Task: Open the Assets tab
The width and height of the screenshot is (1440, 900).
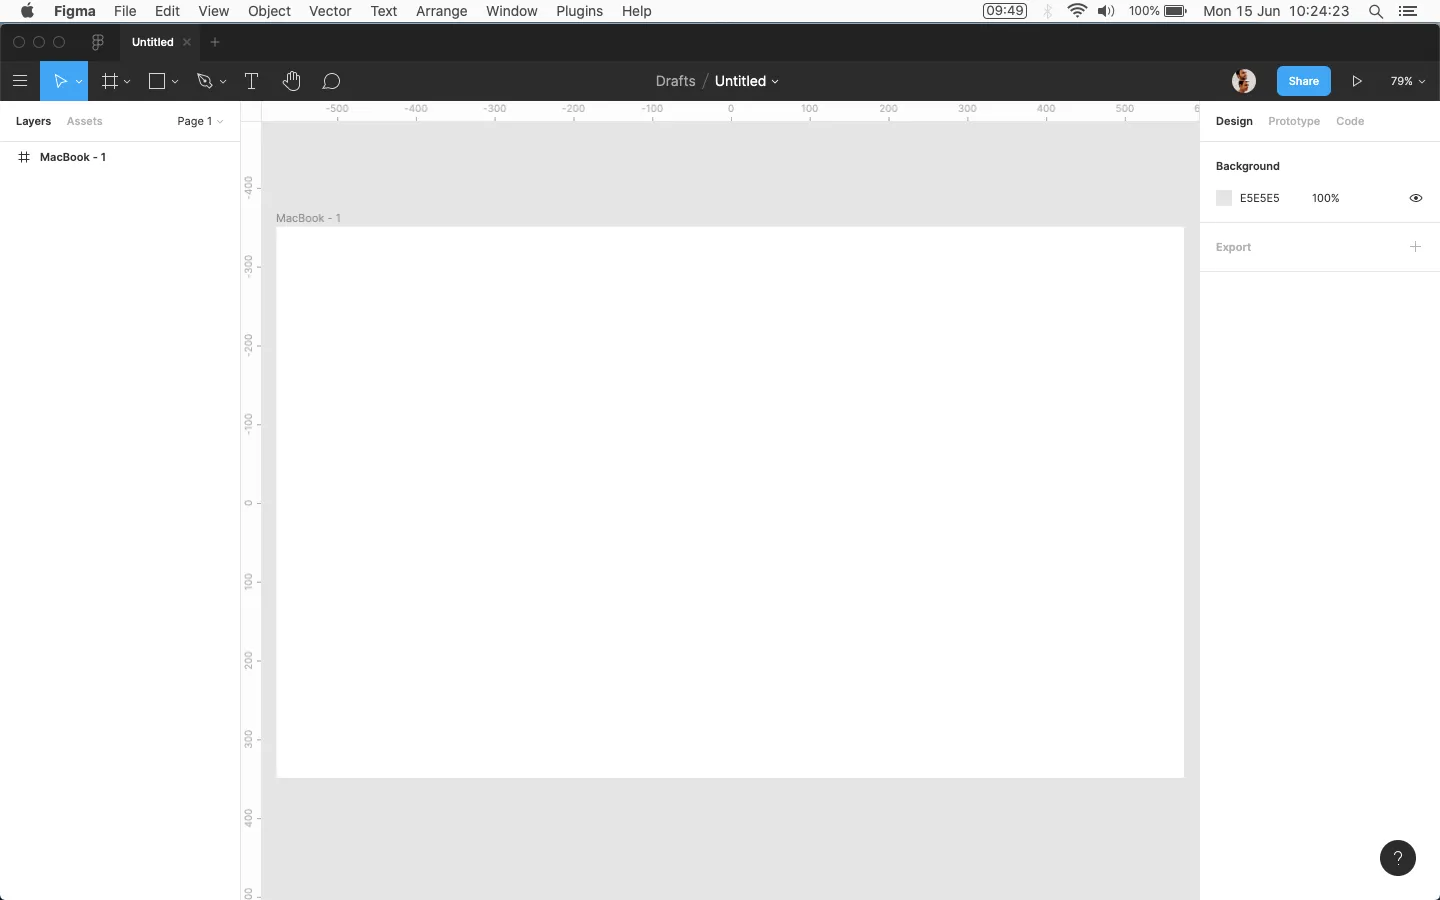Action: [x=84, y=121]
